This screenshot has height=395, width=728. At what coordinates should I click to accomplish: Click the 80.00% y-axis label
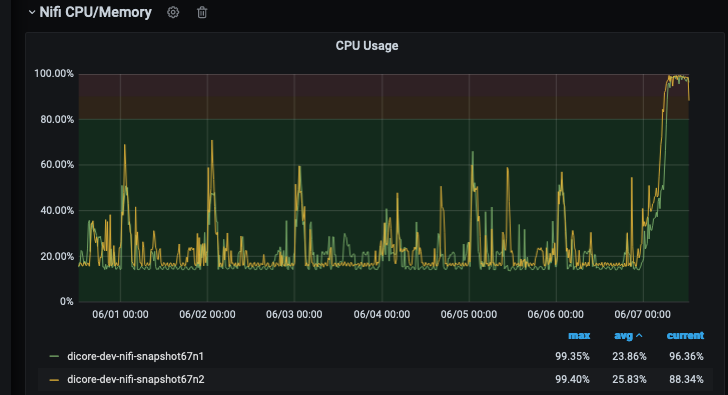(x=57, y=119)
